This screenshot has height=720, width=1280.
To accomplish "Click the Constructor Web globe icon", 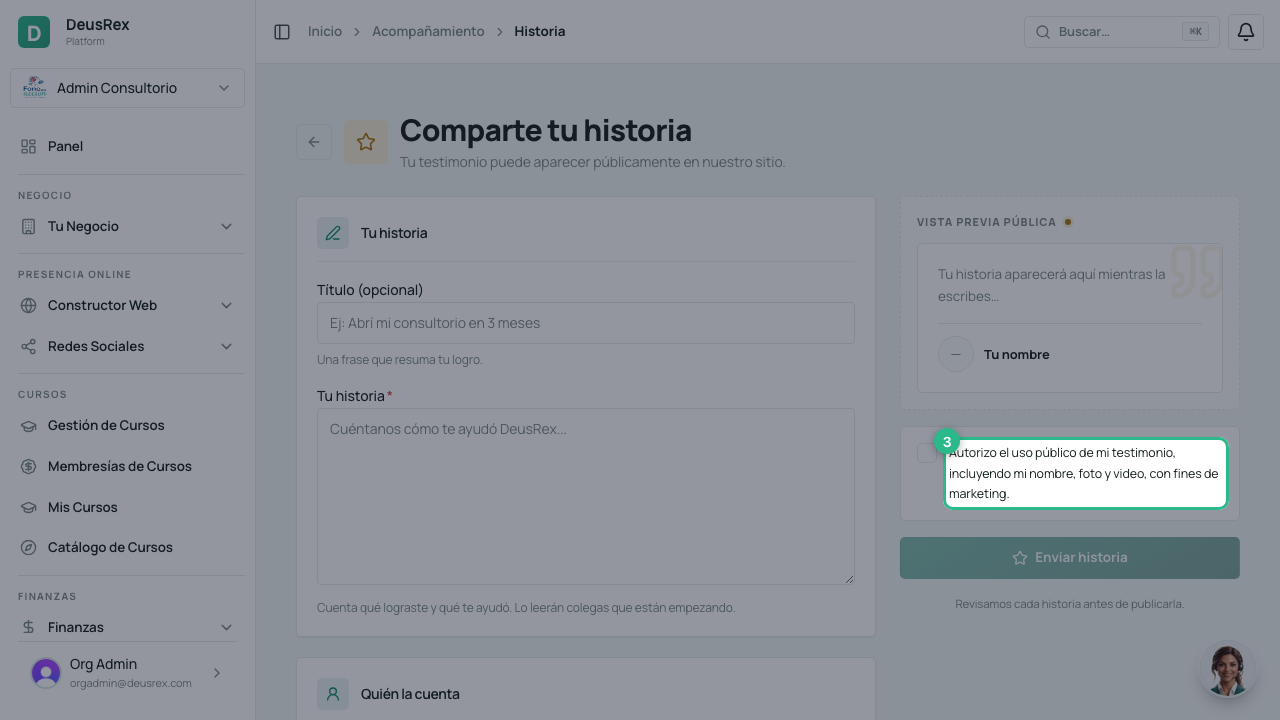I will point(28,305).
